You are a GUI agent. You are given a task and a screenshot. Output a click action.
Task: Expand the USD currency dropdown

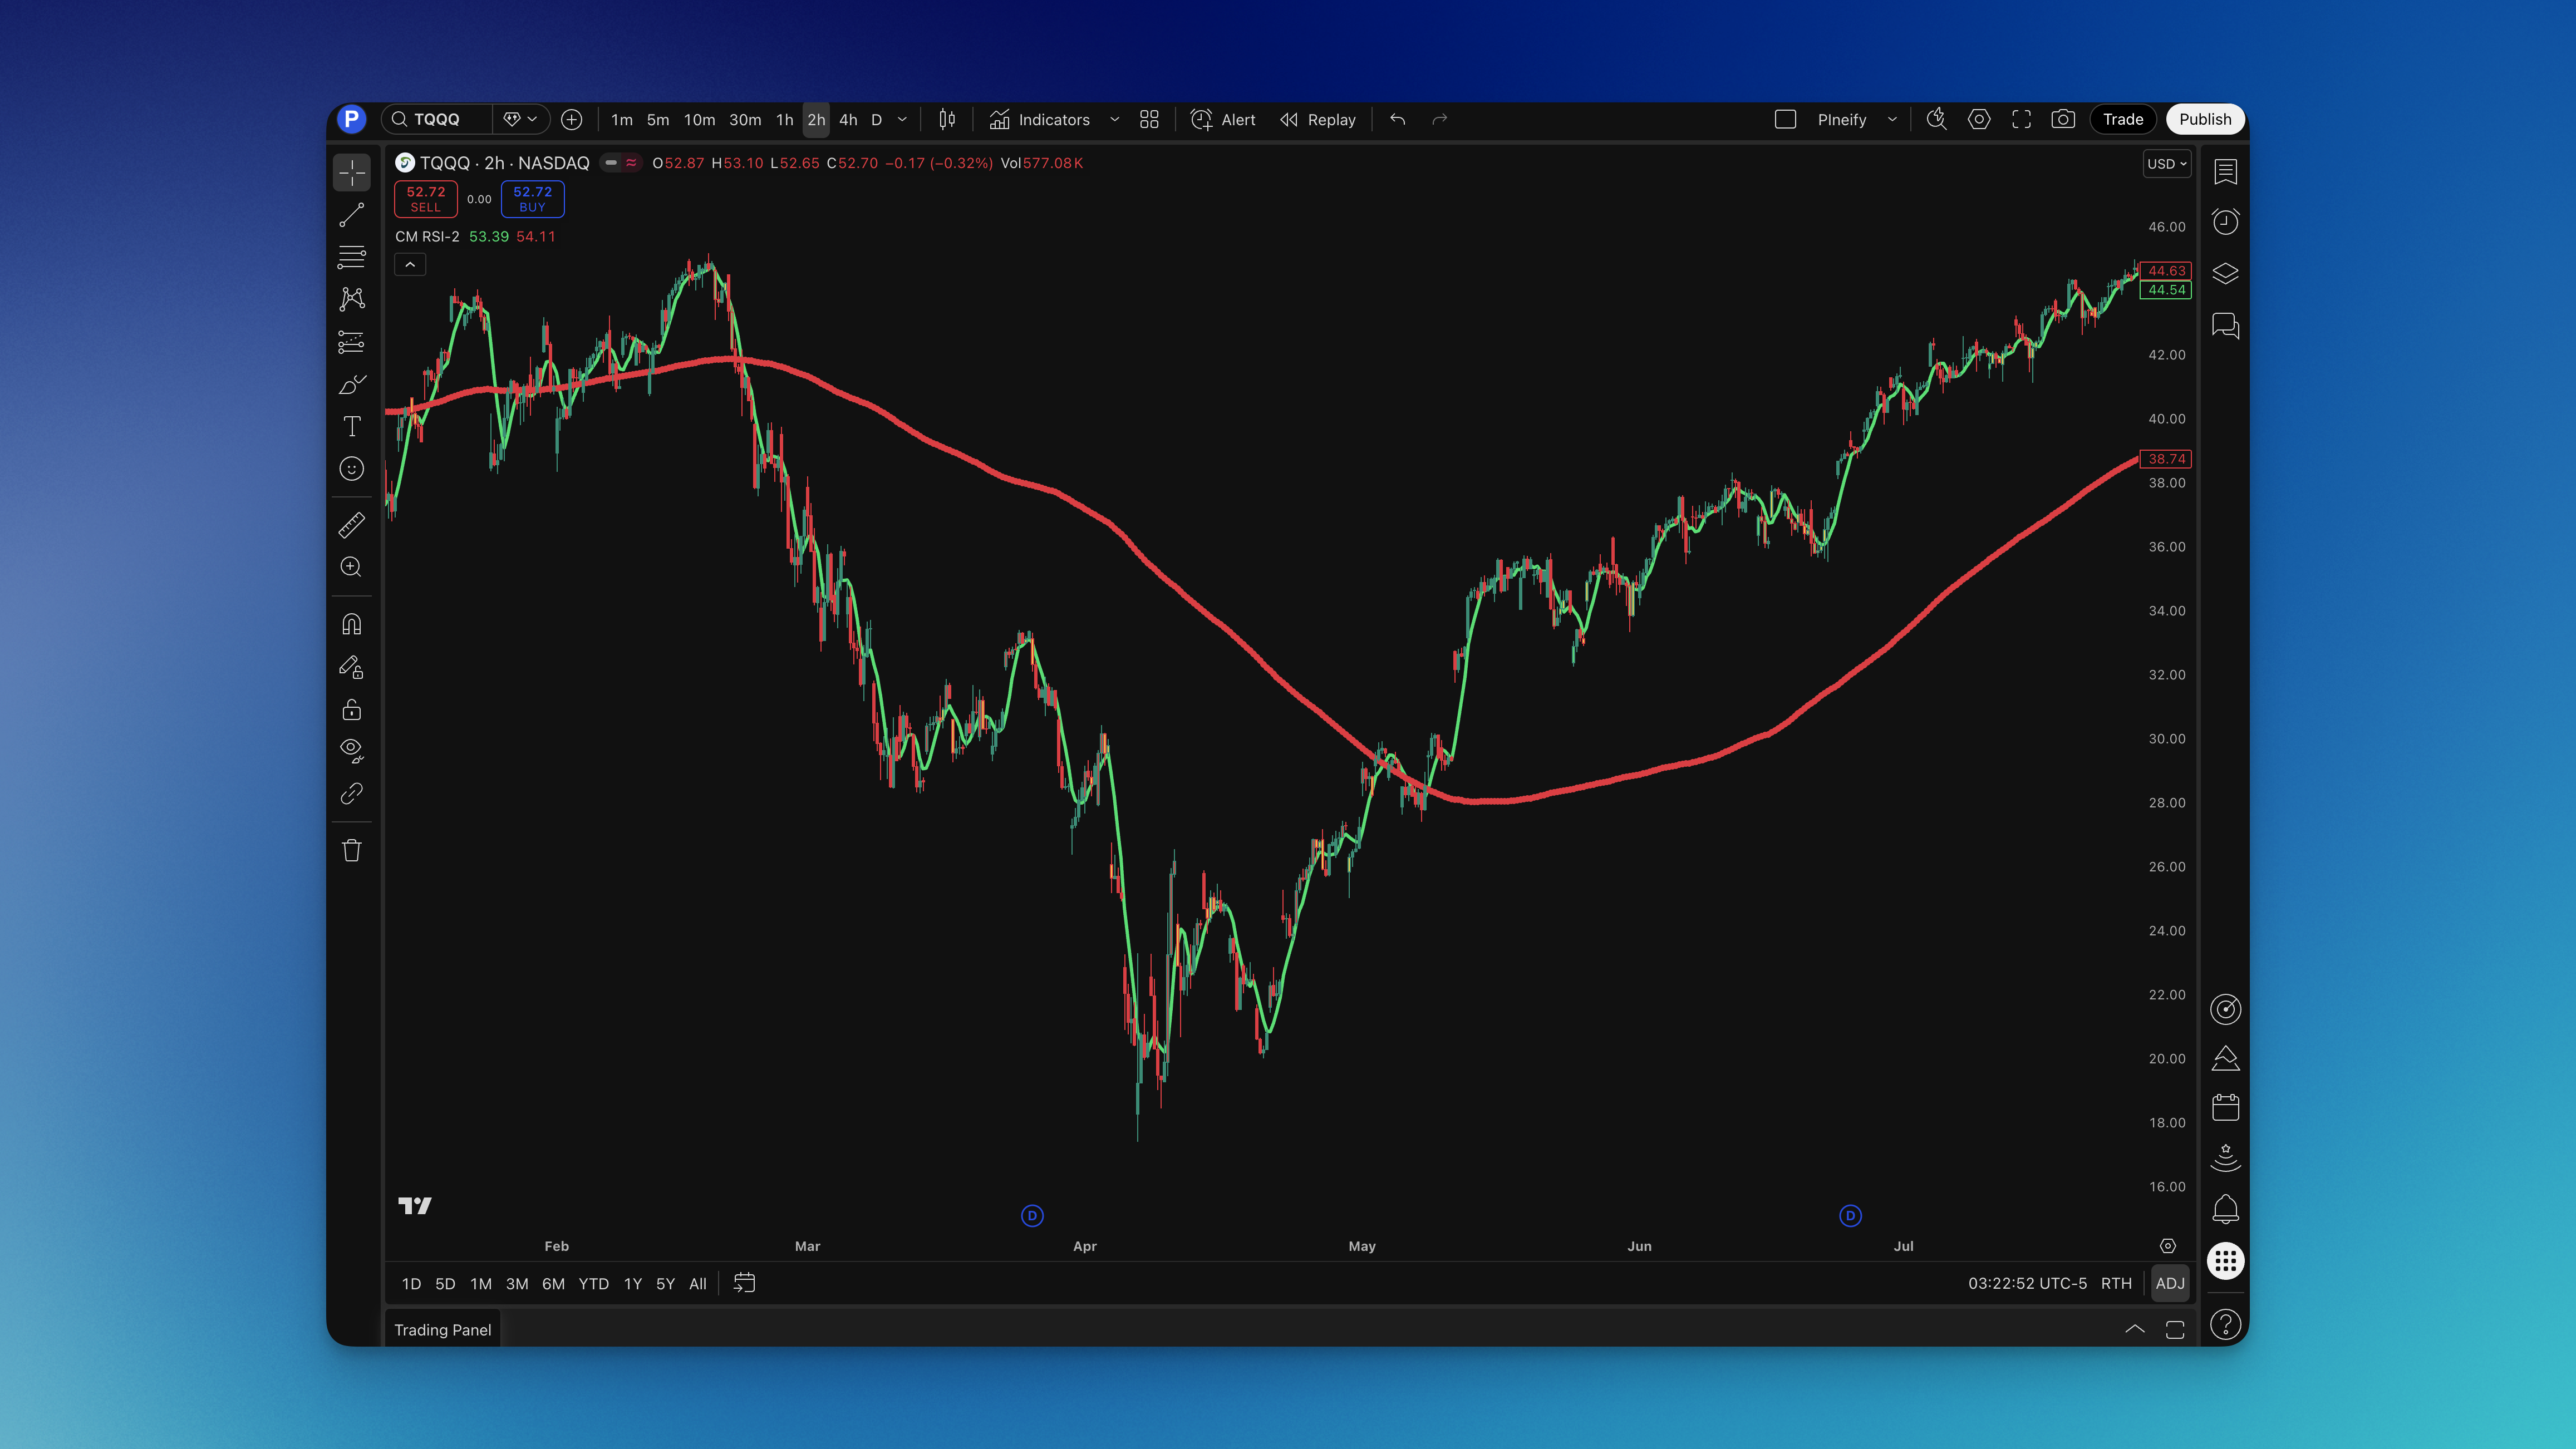[2167, 164]
